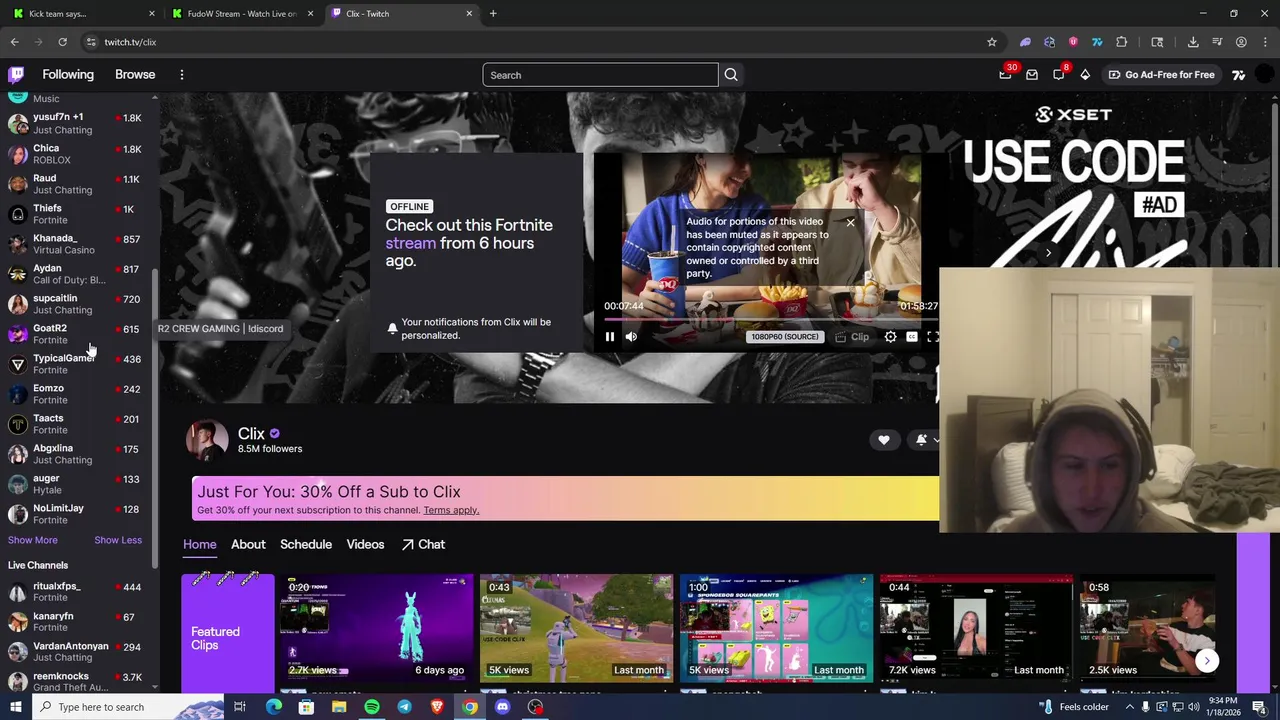Open Windows Start menu

pos(16,707)
